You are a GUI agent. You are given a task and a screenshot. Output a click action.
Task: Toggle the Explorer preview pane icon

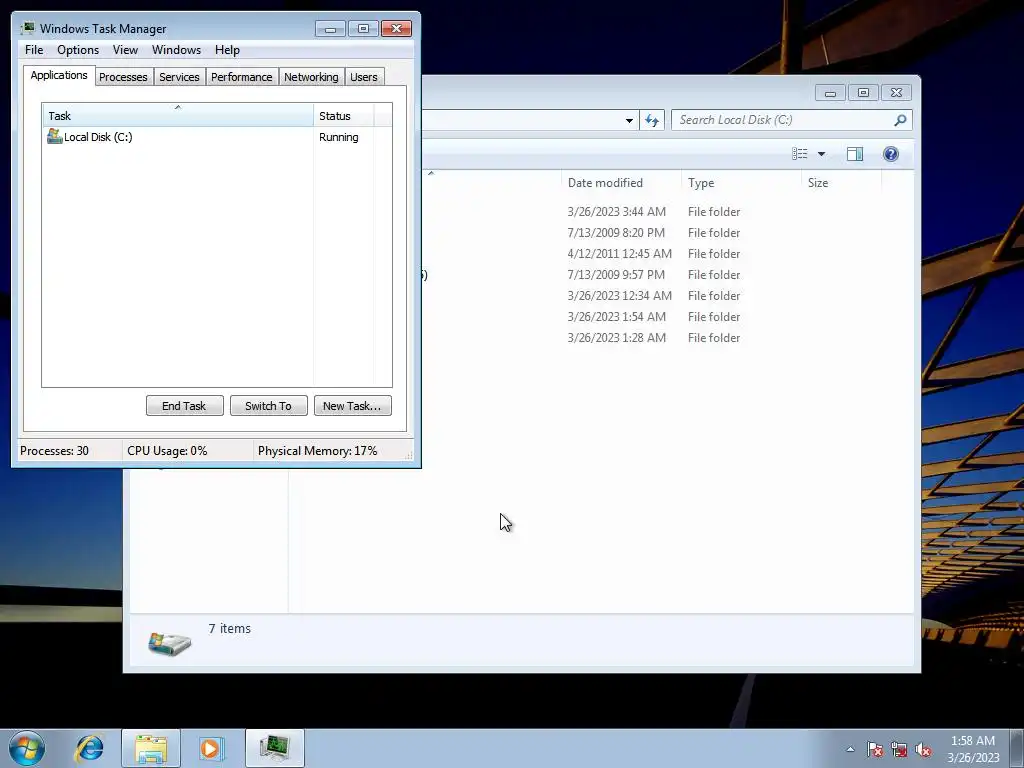pyautogui.click(x=855, y=154)
